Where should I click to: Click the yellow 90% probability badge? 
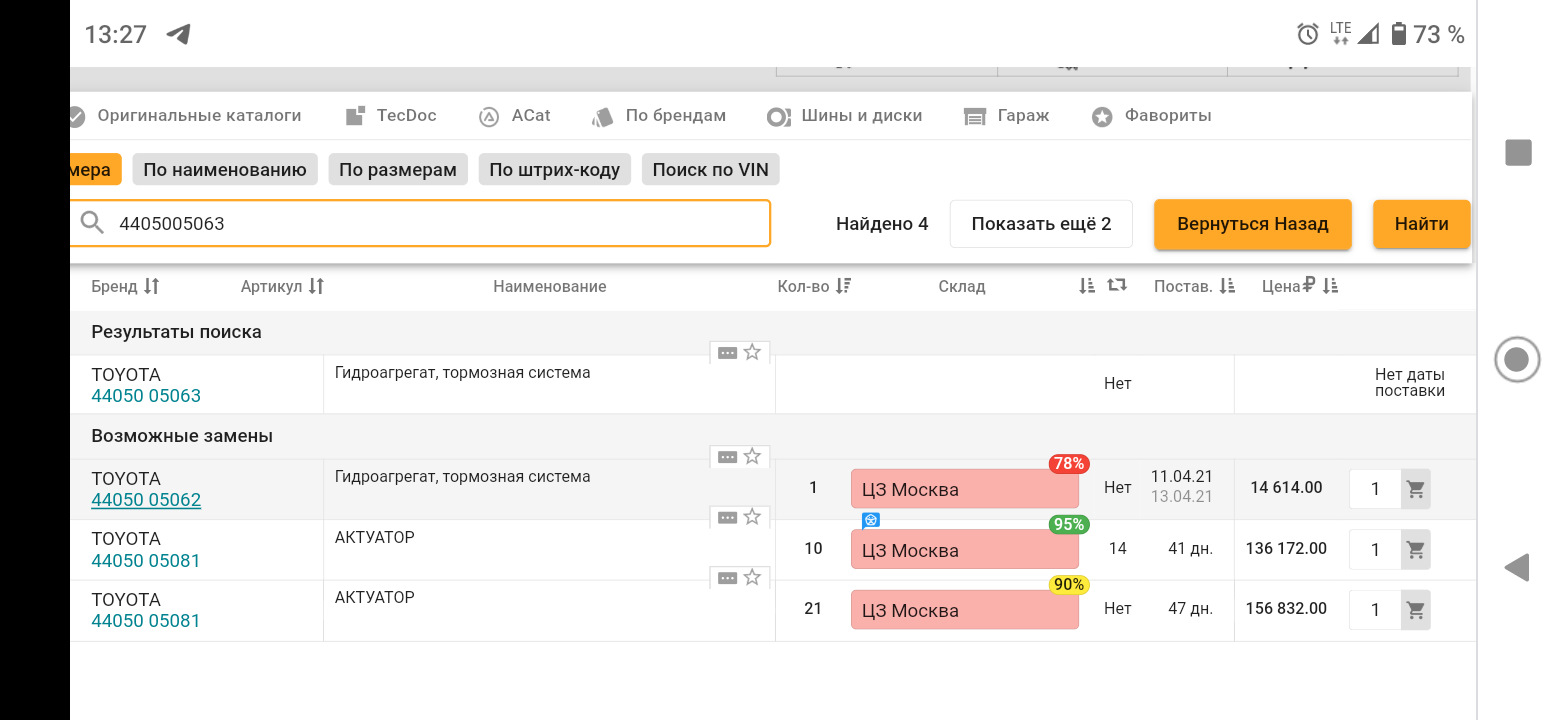[1069, 585]
